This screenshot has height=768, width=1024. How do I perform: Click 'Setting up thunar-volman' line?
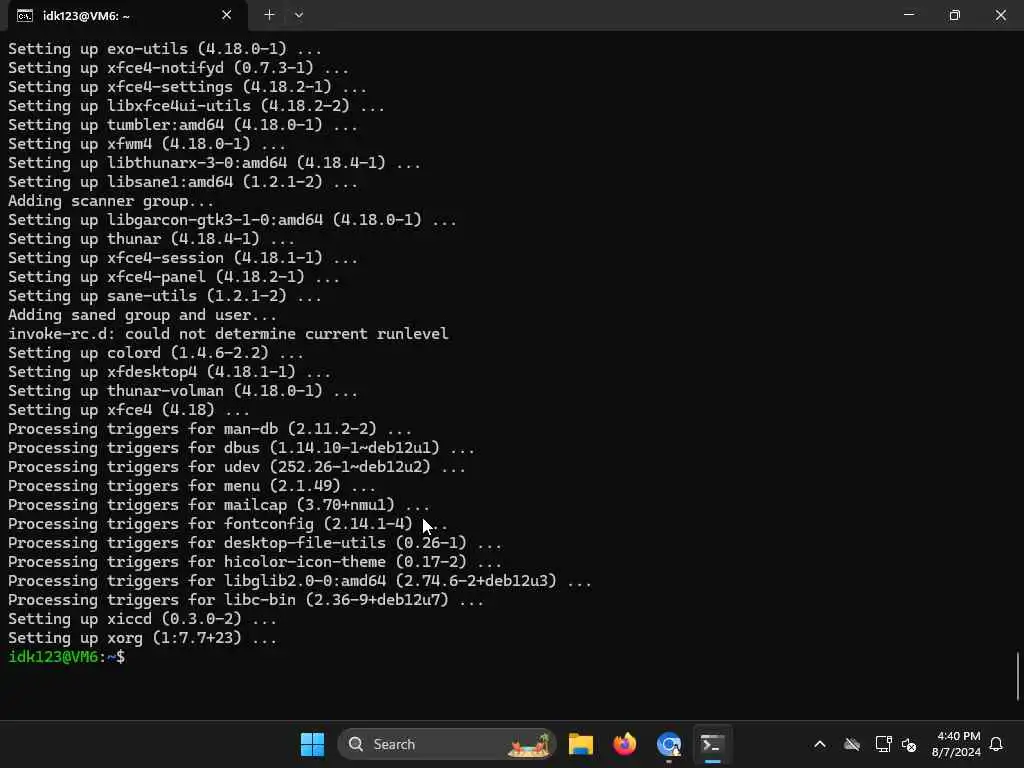pos(183,391)
